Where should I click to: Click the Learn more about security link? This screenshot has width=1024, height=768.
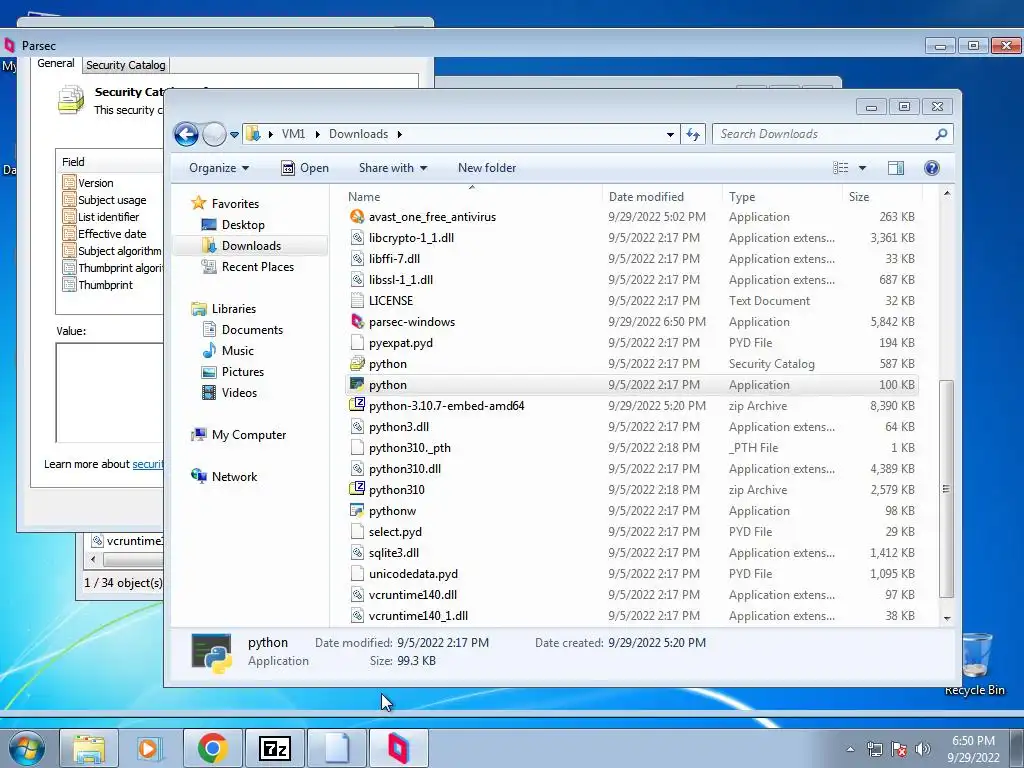[x=148, y=464]
